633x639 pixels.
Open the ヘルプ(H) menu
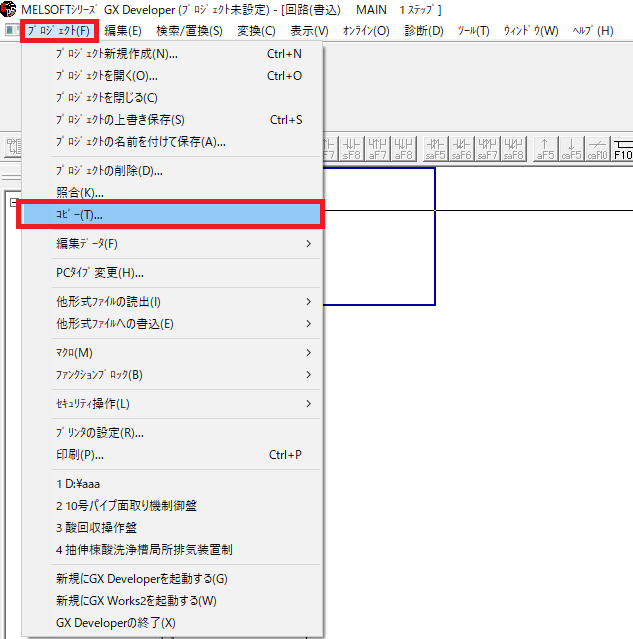point(593,31)
